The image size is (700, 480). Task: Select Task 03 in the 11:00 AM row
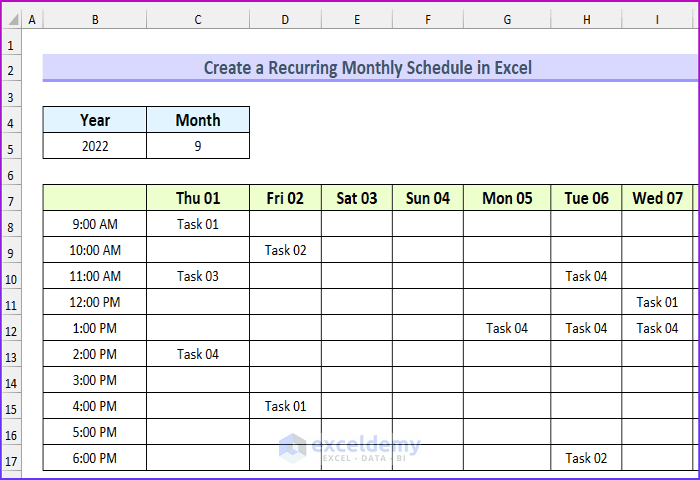[x=198, y=276]
